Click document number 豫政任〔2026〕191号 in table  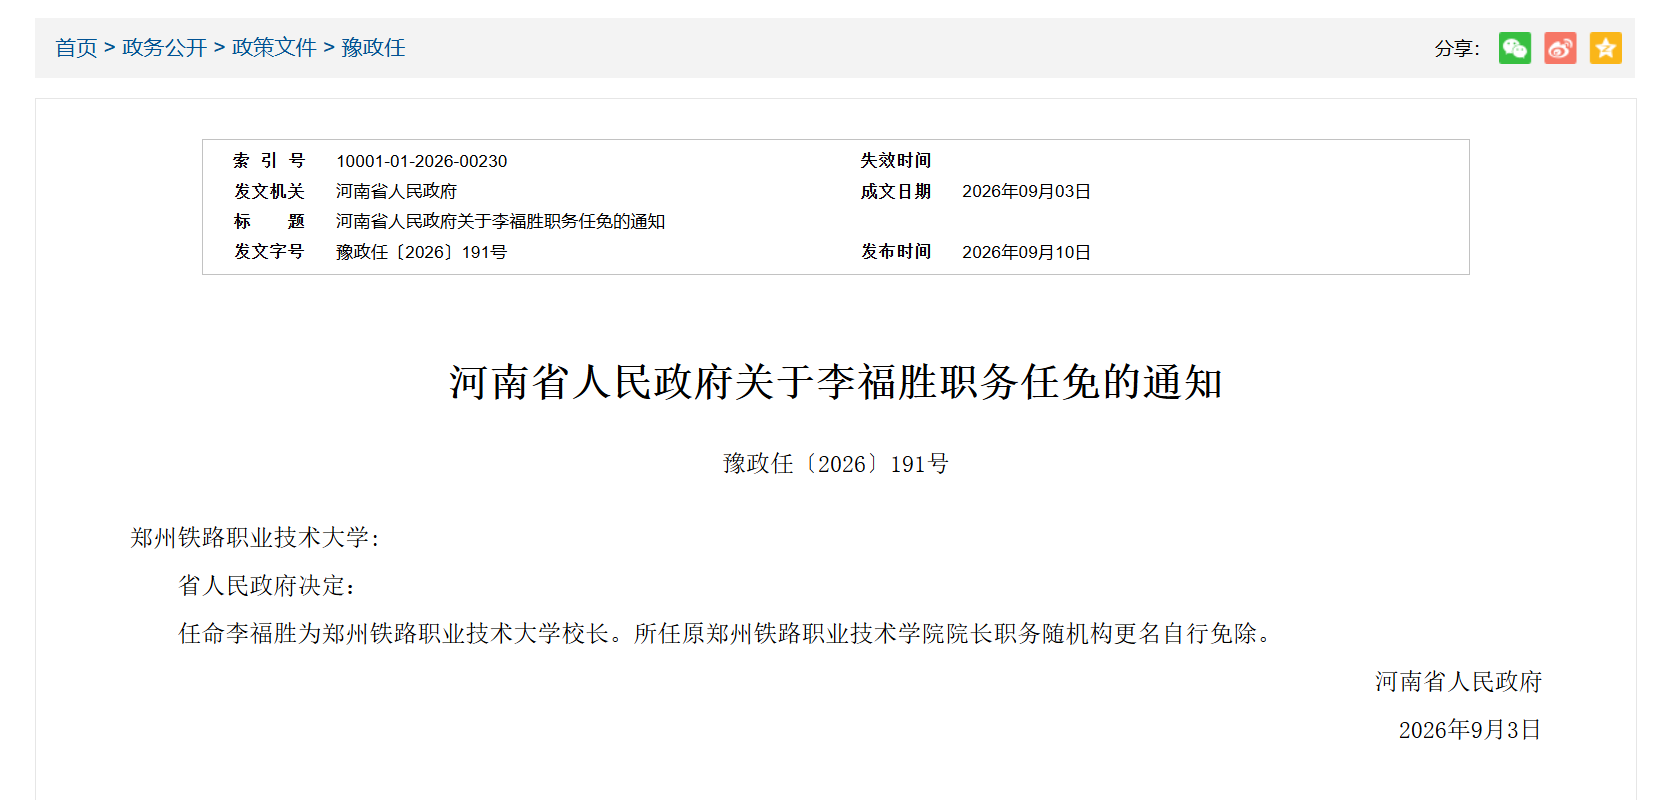[x=421, y=252]
